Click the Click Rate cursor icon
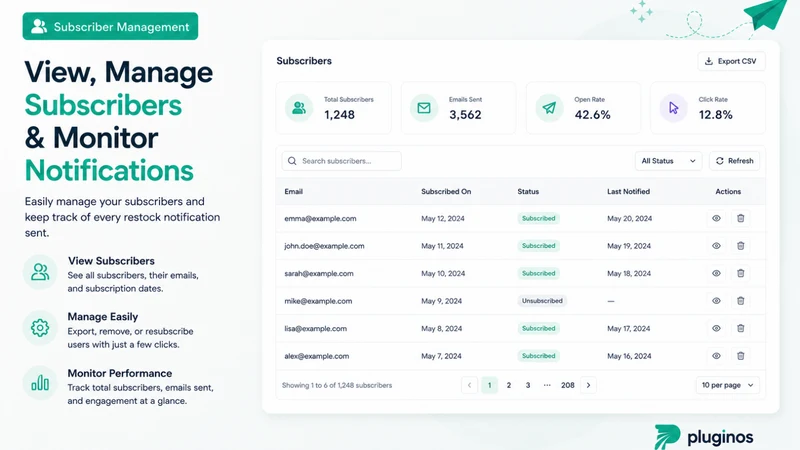 (673, 108)
